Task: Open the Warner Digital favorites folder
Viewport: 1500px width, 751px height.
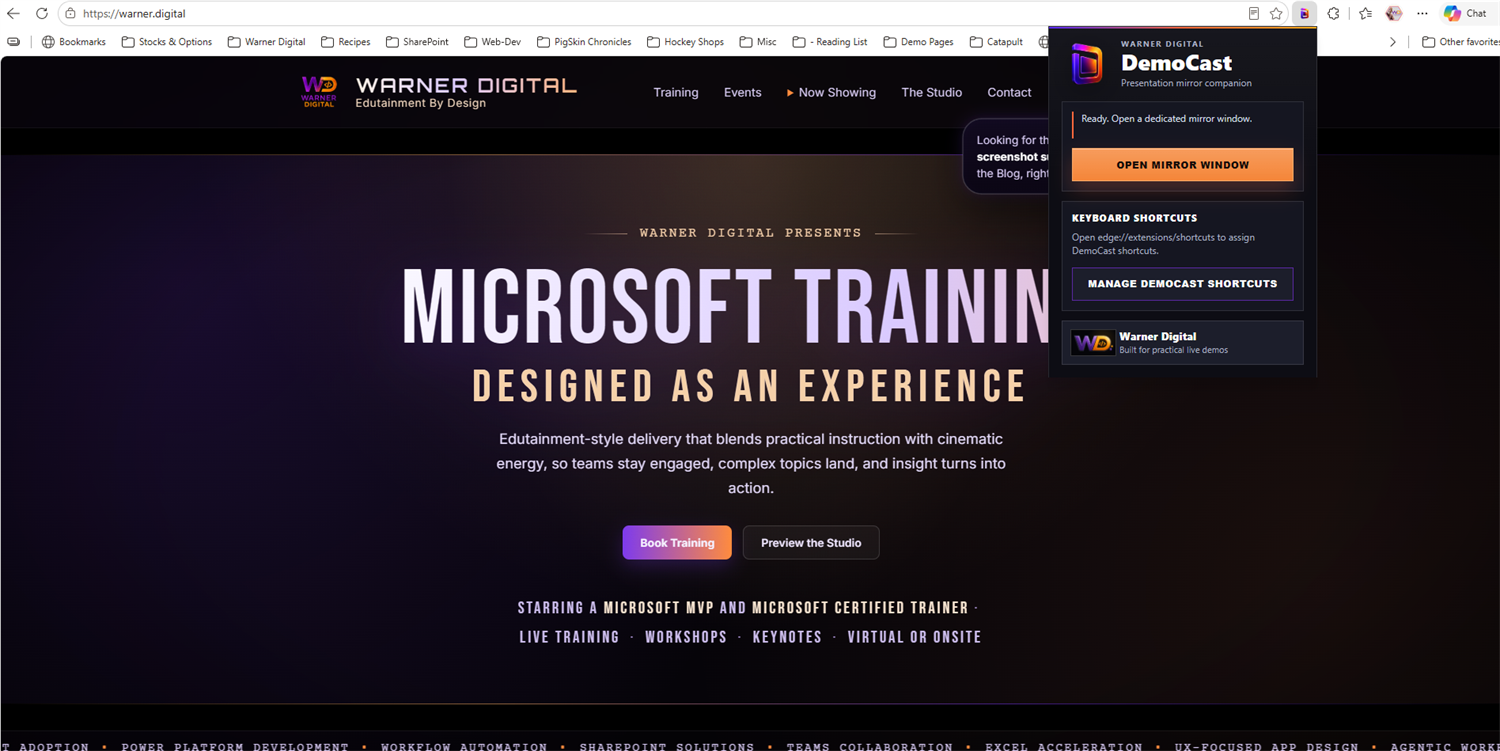Action: [266, 42]
